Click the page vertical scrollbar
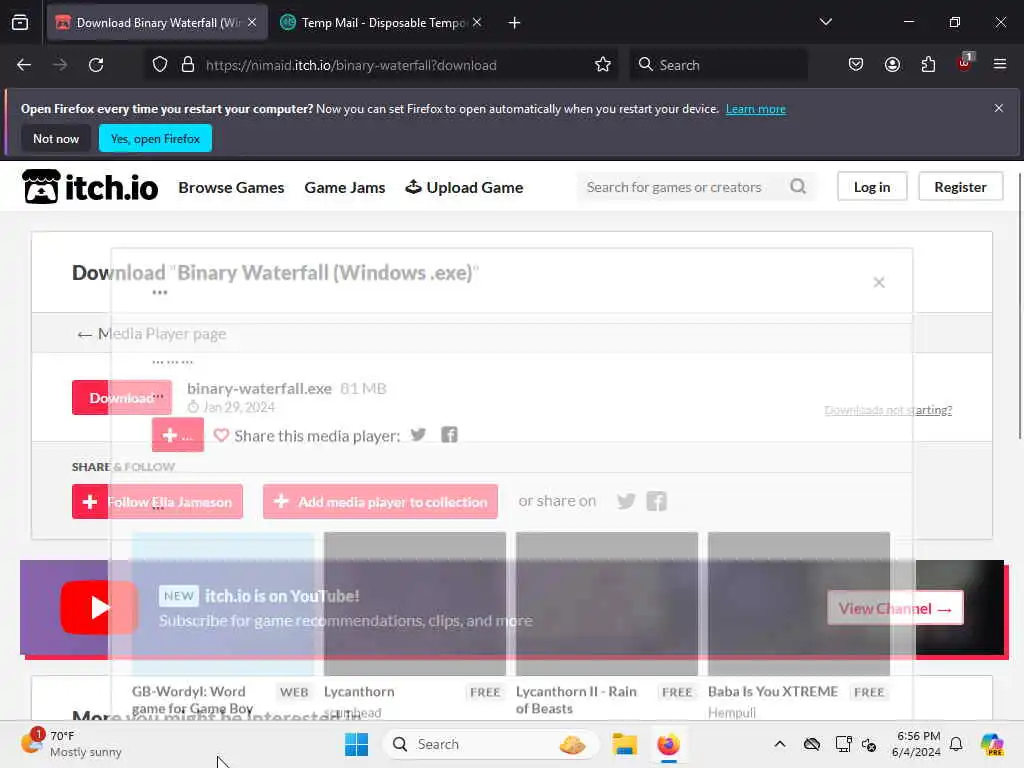 point(1019,307)
